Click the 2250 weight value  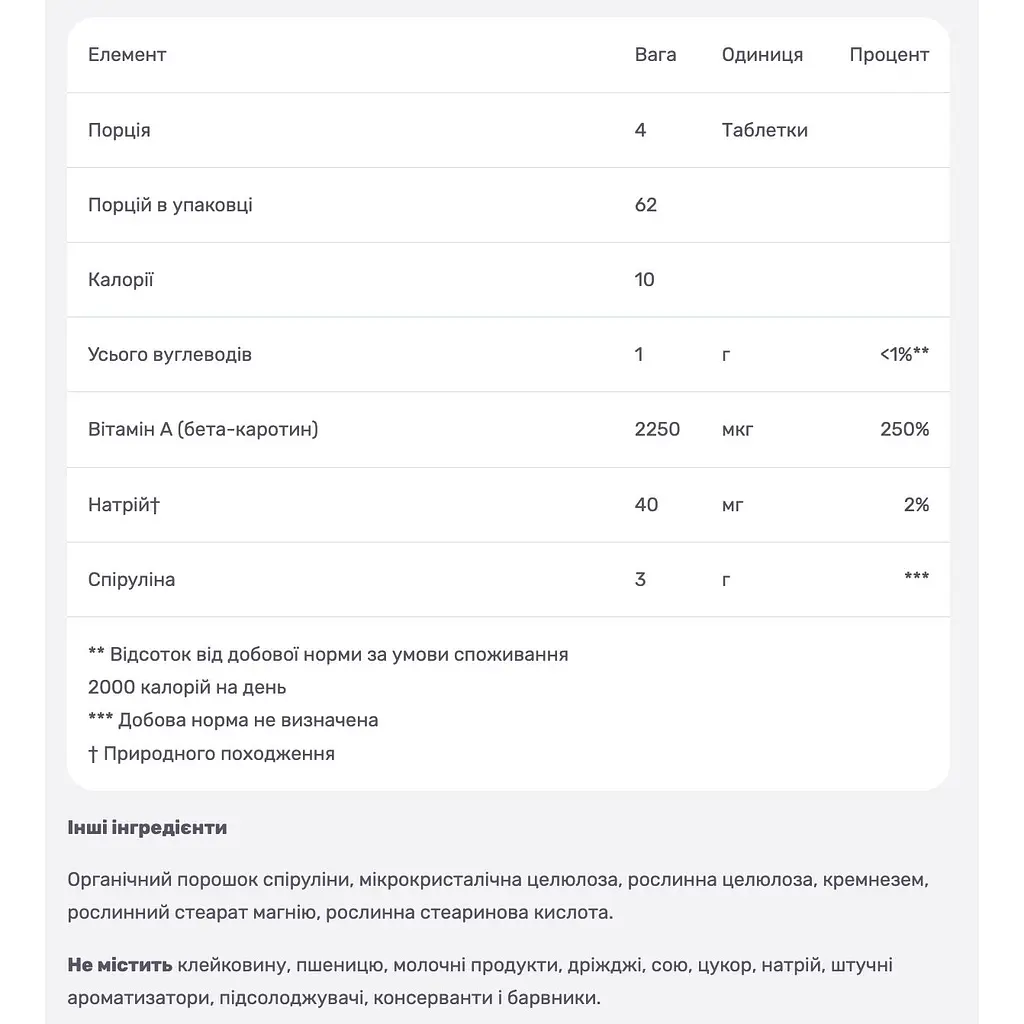[x=658, y=429]
